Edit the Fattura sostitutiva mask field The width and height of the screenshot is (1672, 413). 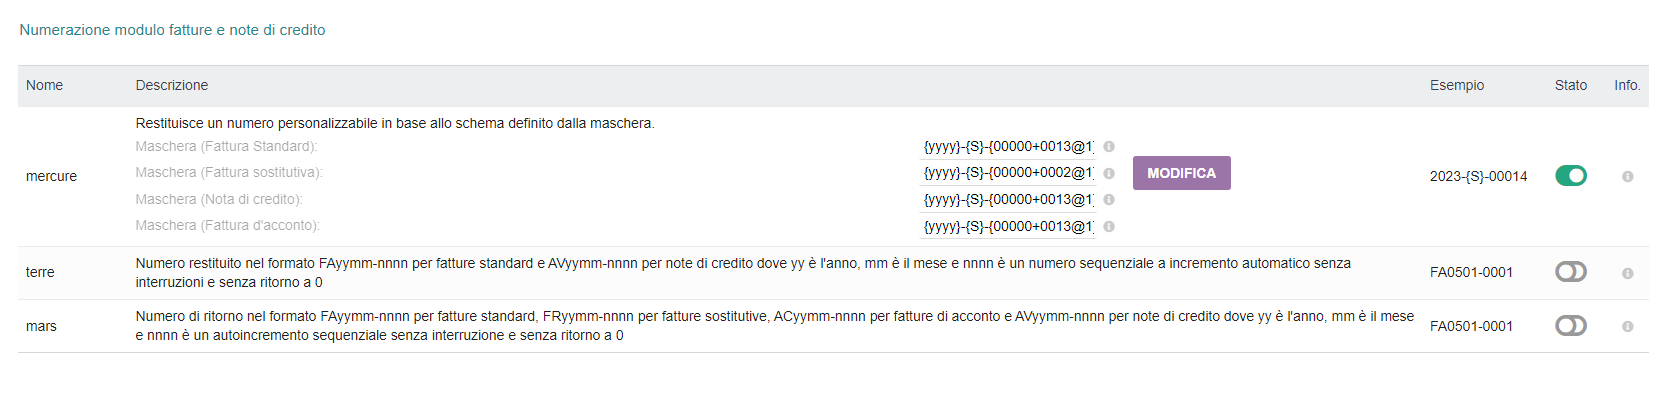1008,173
